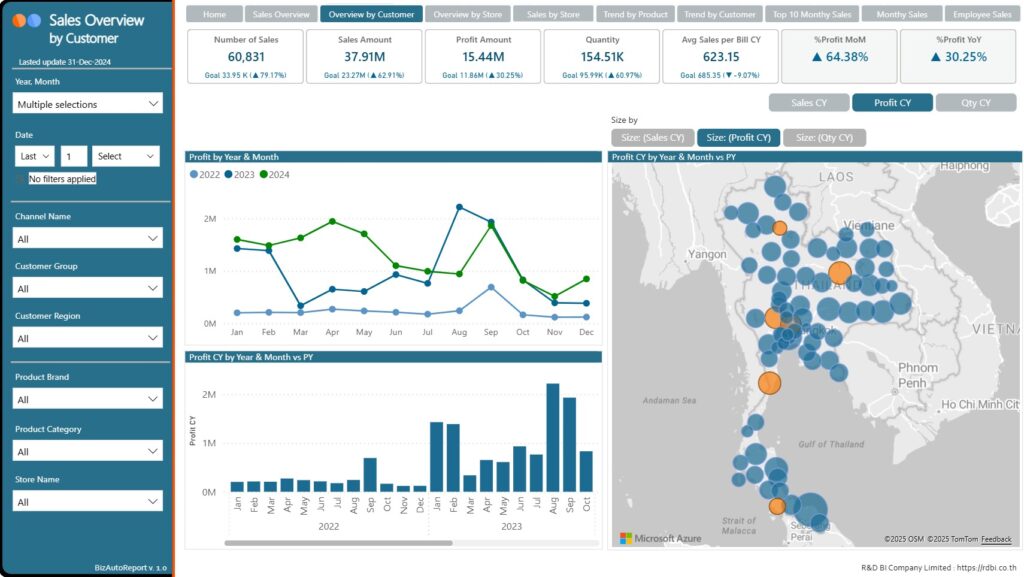Toggle the Sales CY measure button

(808, 103)
